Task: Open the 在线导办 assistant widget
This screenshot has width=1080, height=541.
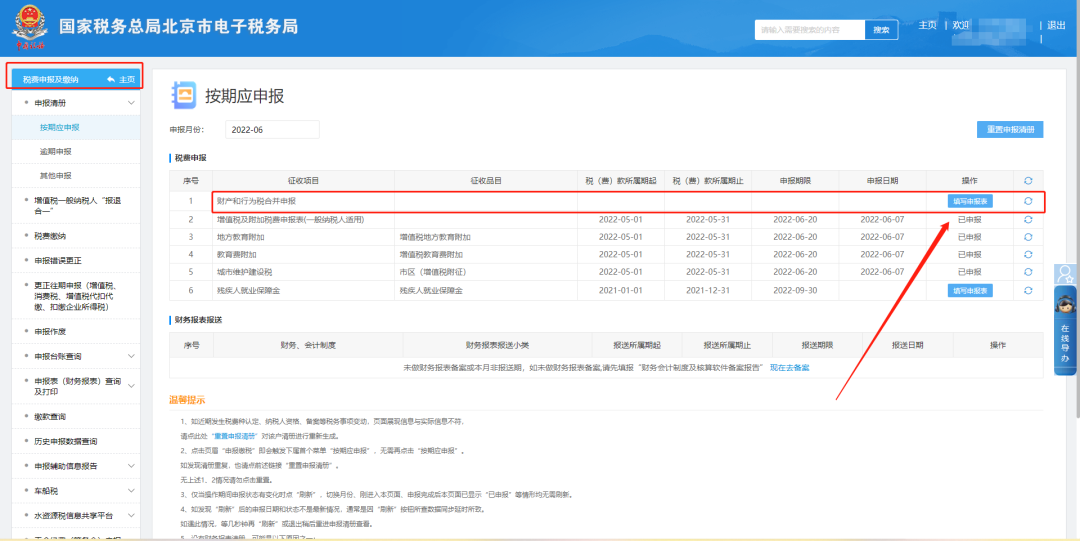Action: click(1066, 331)
